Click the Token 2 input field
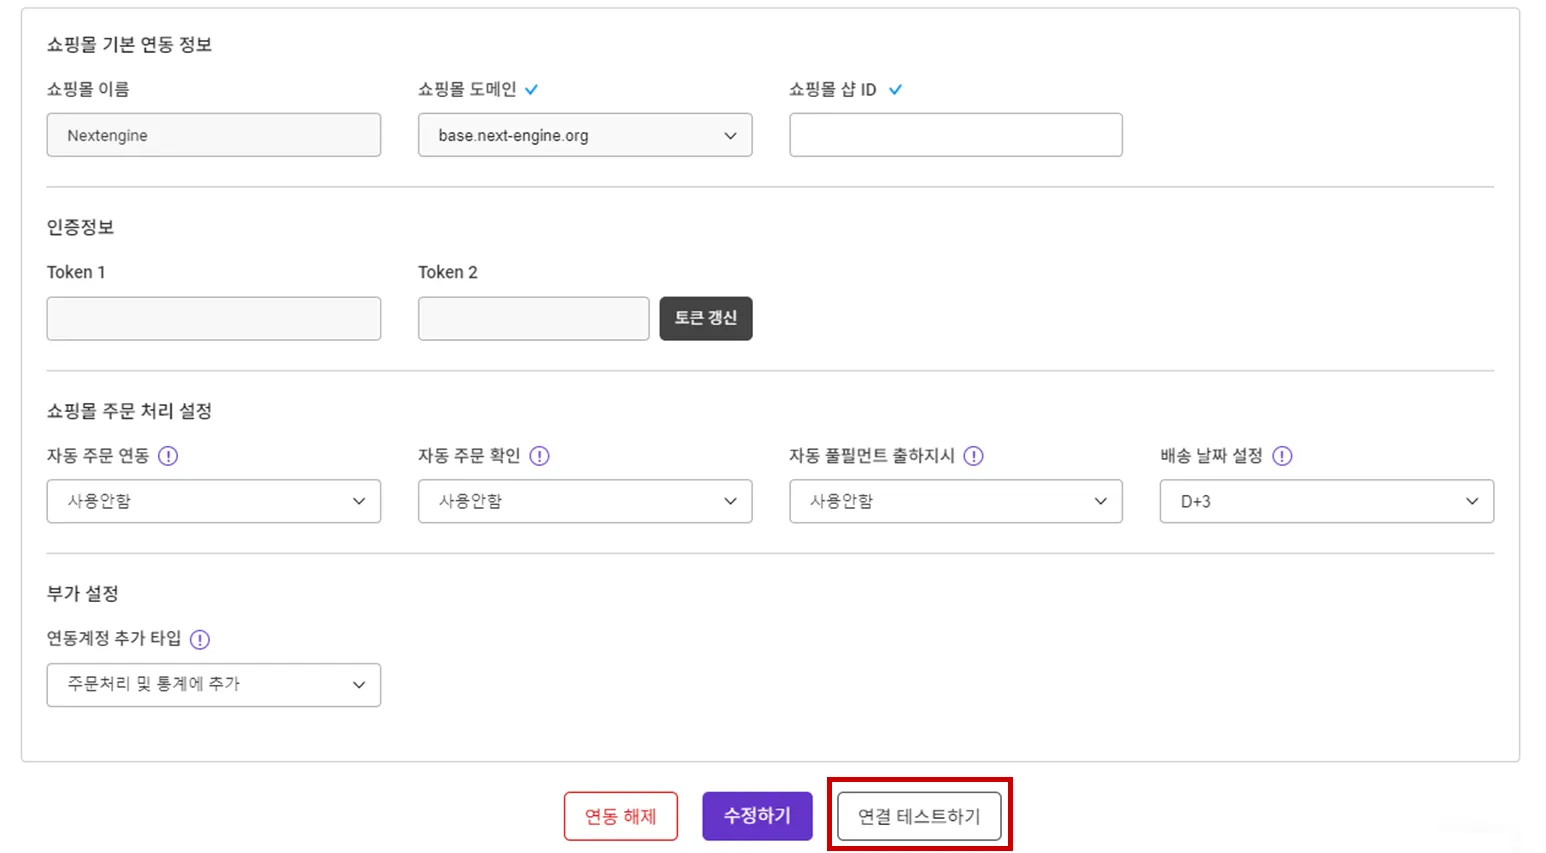The width and height of the screenshot is (1546, 853). [x=533, y=318]
